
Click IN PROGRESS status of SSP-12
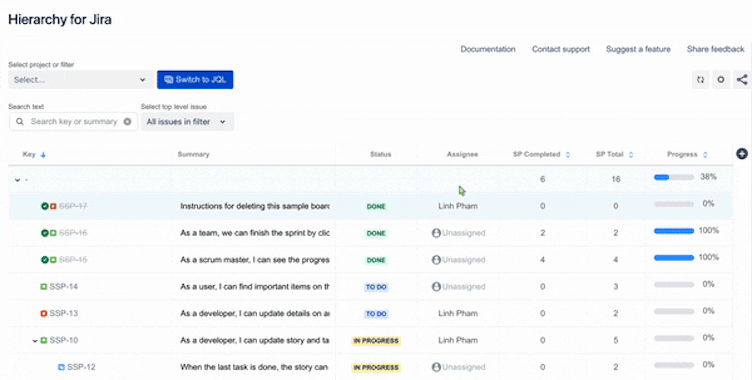376,368
